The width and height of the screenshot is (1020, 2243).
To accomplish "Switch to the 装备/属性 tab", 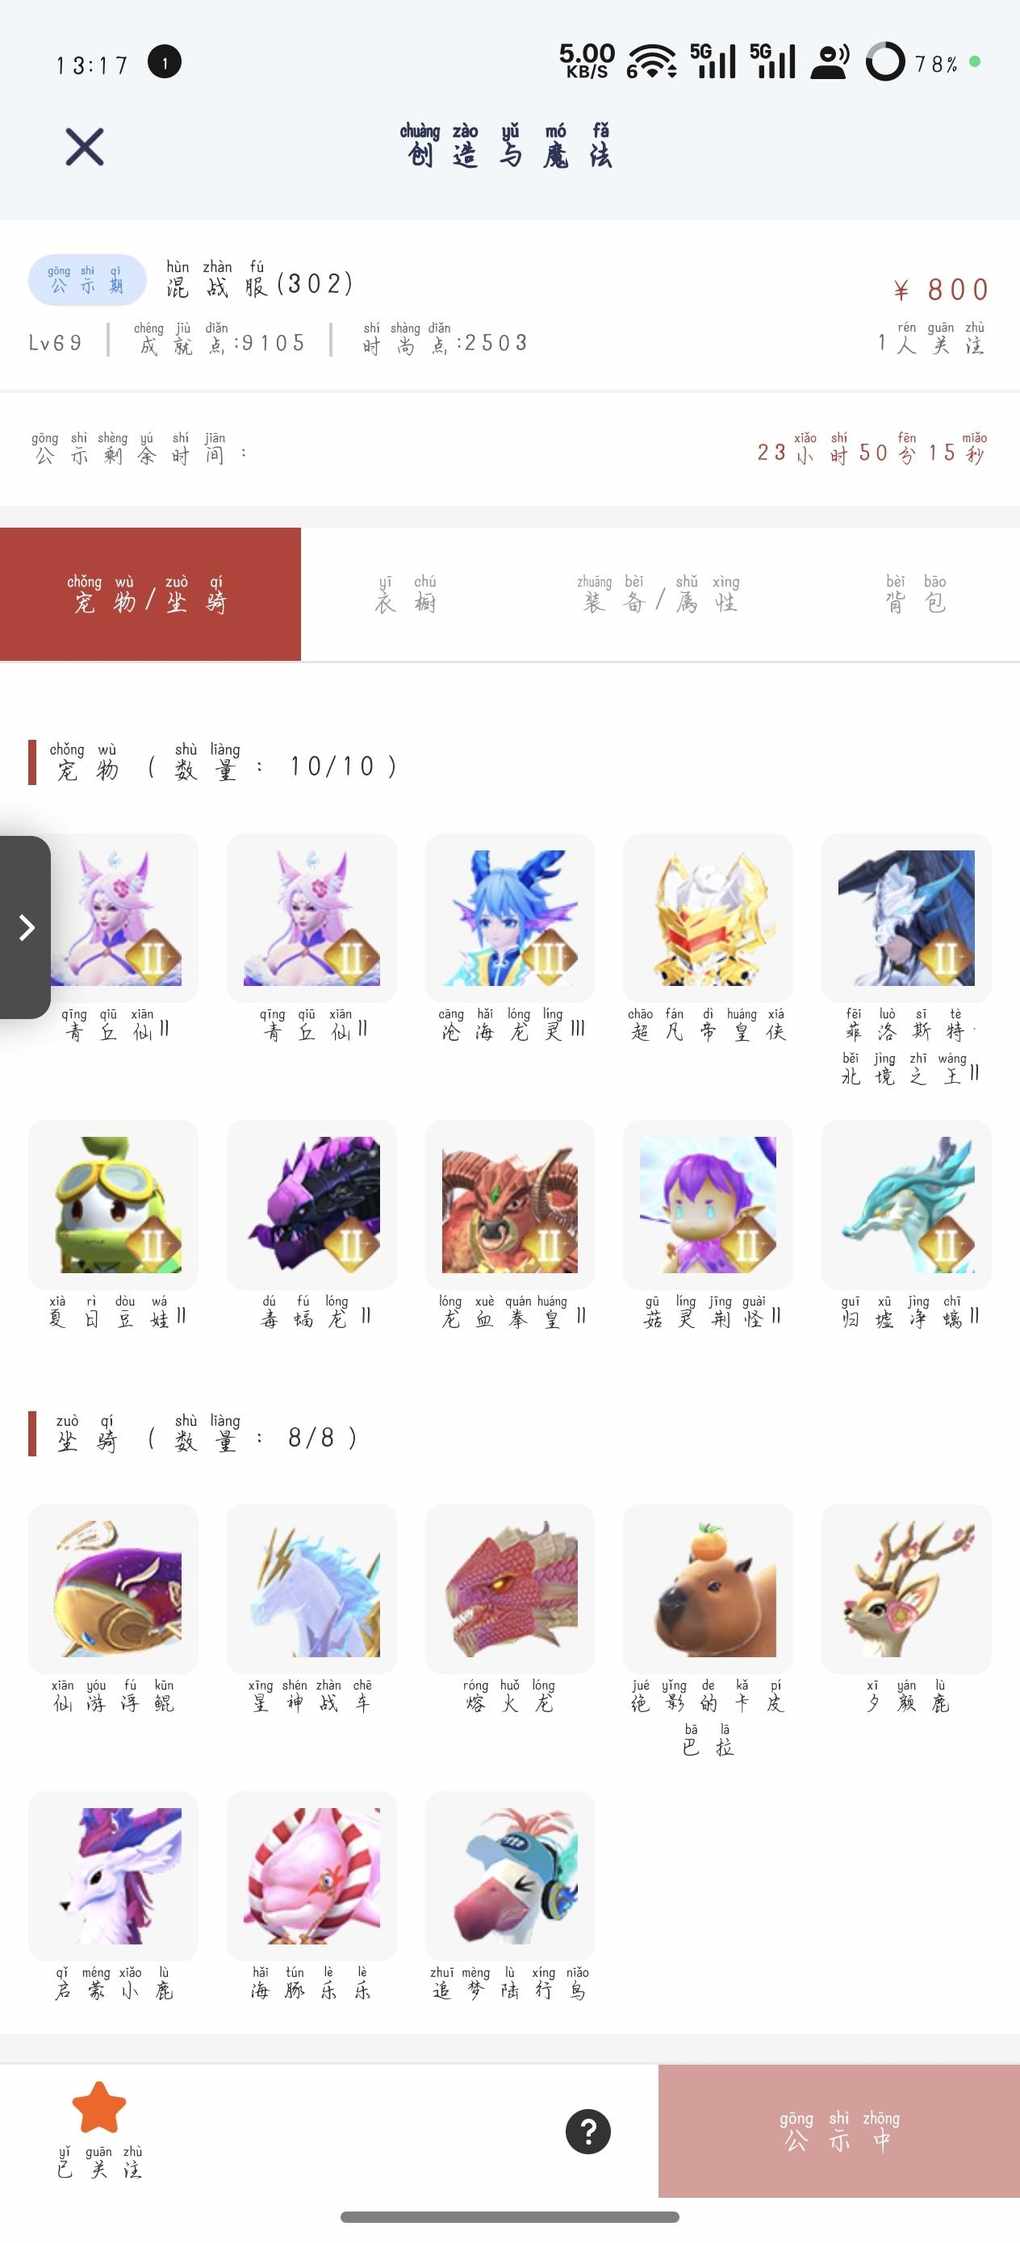I will [658, 594].
